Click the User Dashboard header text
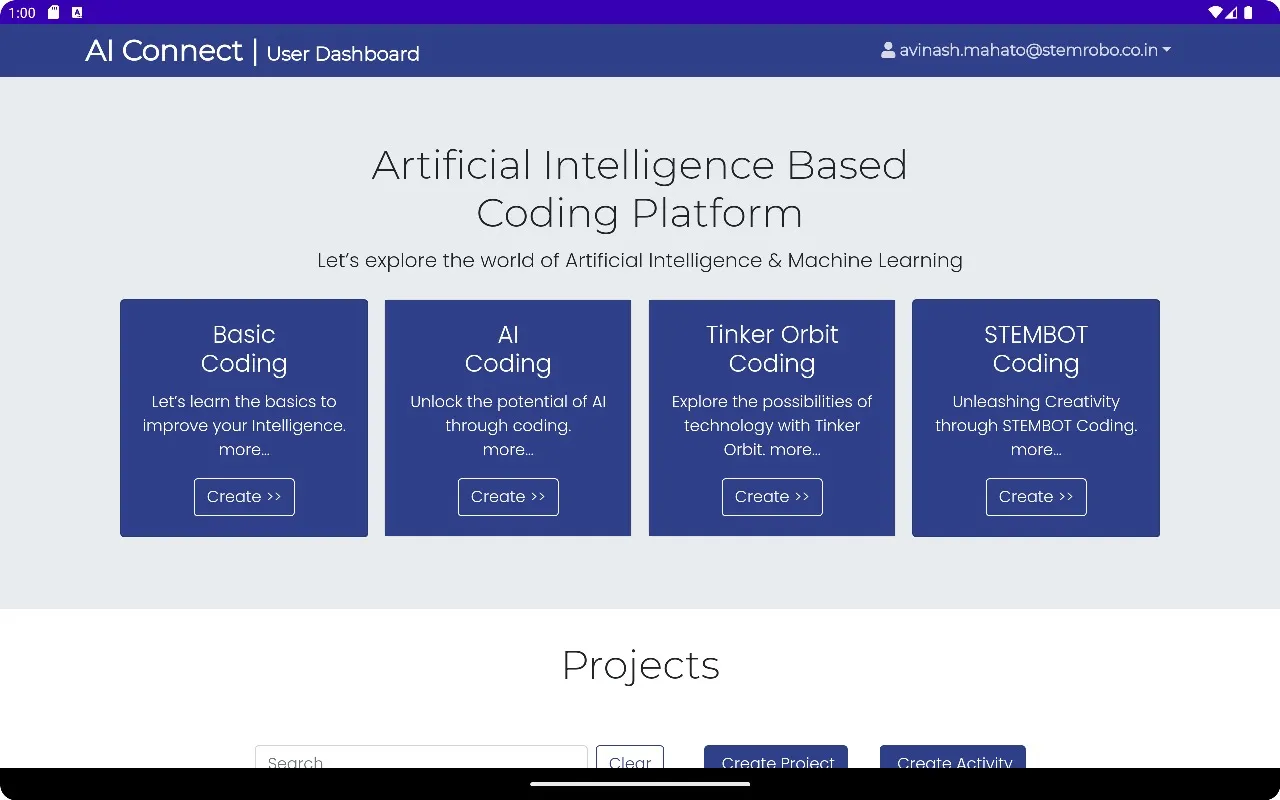The height and width of the screenshot is (800, 1280). (x=343, y=54)
